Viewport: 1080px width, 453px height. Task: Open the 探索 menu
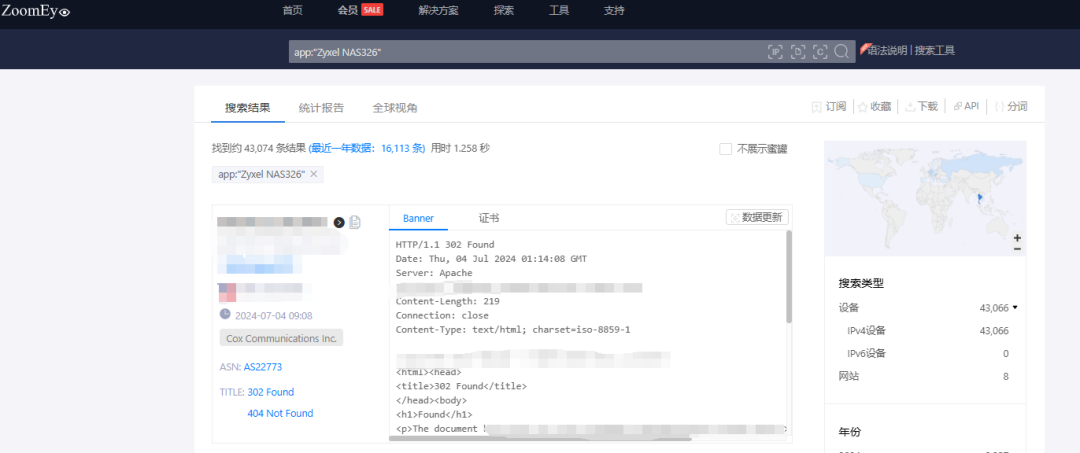(503, 10)
